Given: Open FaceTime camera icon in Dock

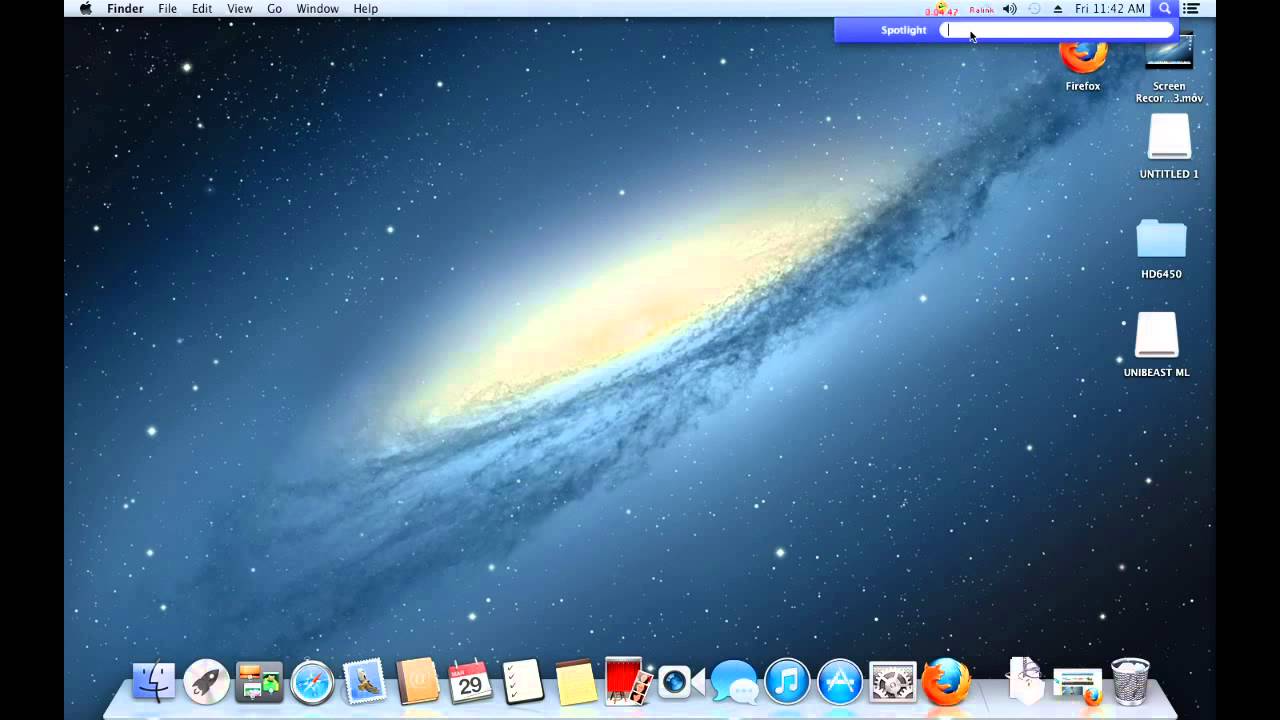Looking at the screenshot, I should (681, 683).
